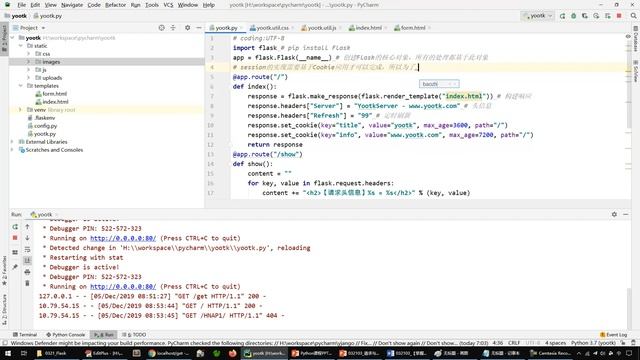Run with coverage from main toolbar
640x360 pixels.
pyautogui.click(x=585, y=16)
